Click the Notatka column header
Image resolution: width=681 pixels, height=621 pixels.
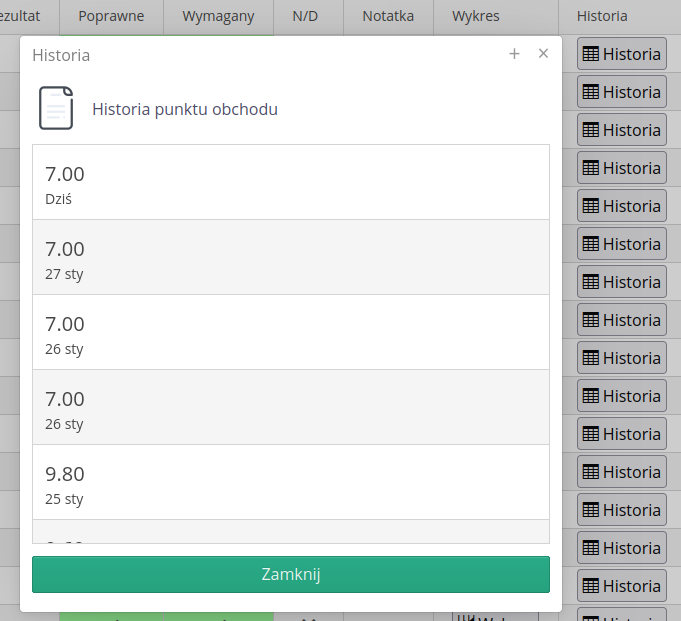point(388,16)
